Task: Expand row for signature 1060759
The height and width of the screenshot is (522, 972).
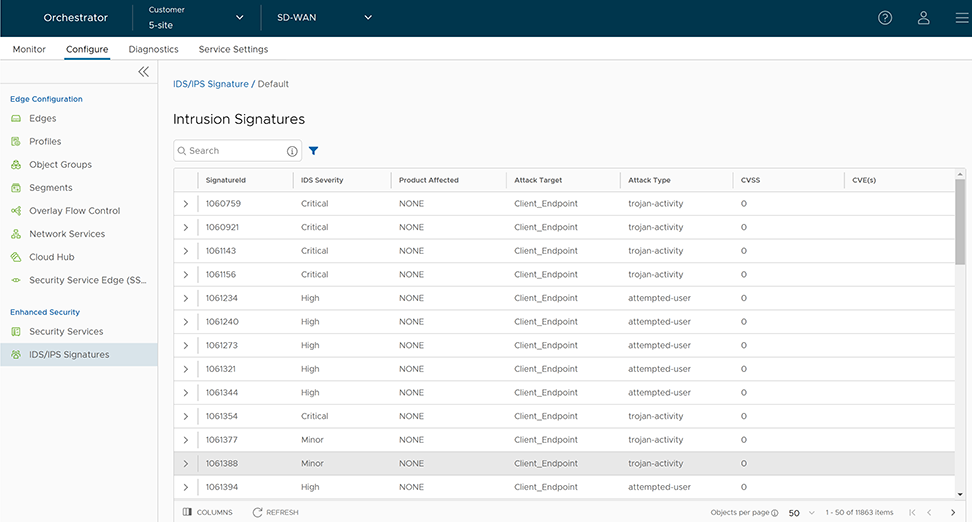Action: [x=186, y=204]
